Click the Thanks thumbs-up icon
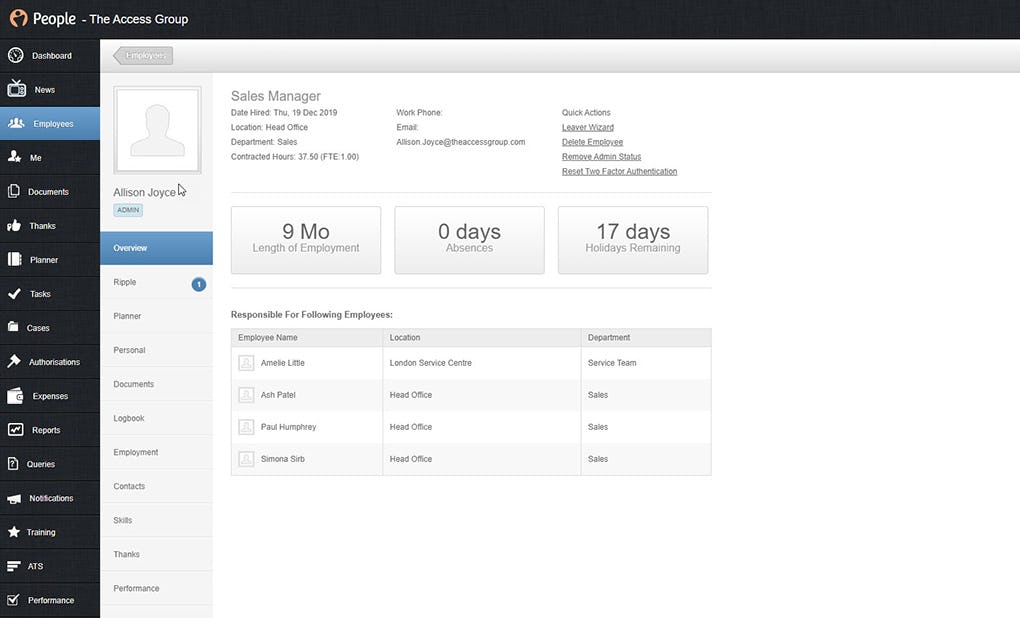Viewport: 1020px width, 618px height. click(x=14, y=226)
